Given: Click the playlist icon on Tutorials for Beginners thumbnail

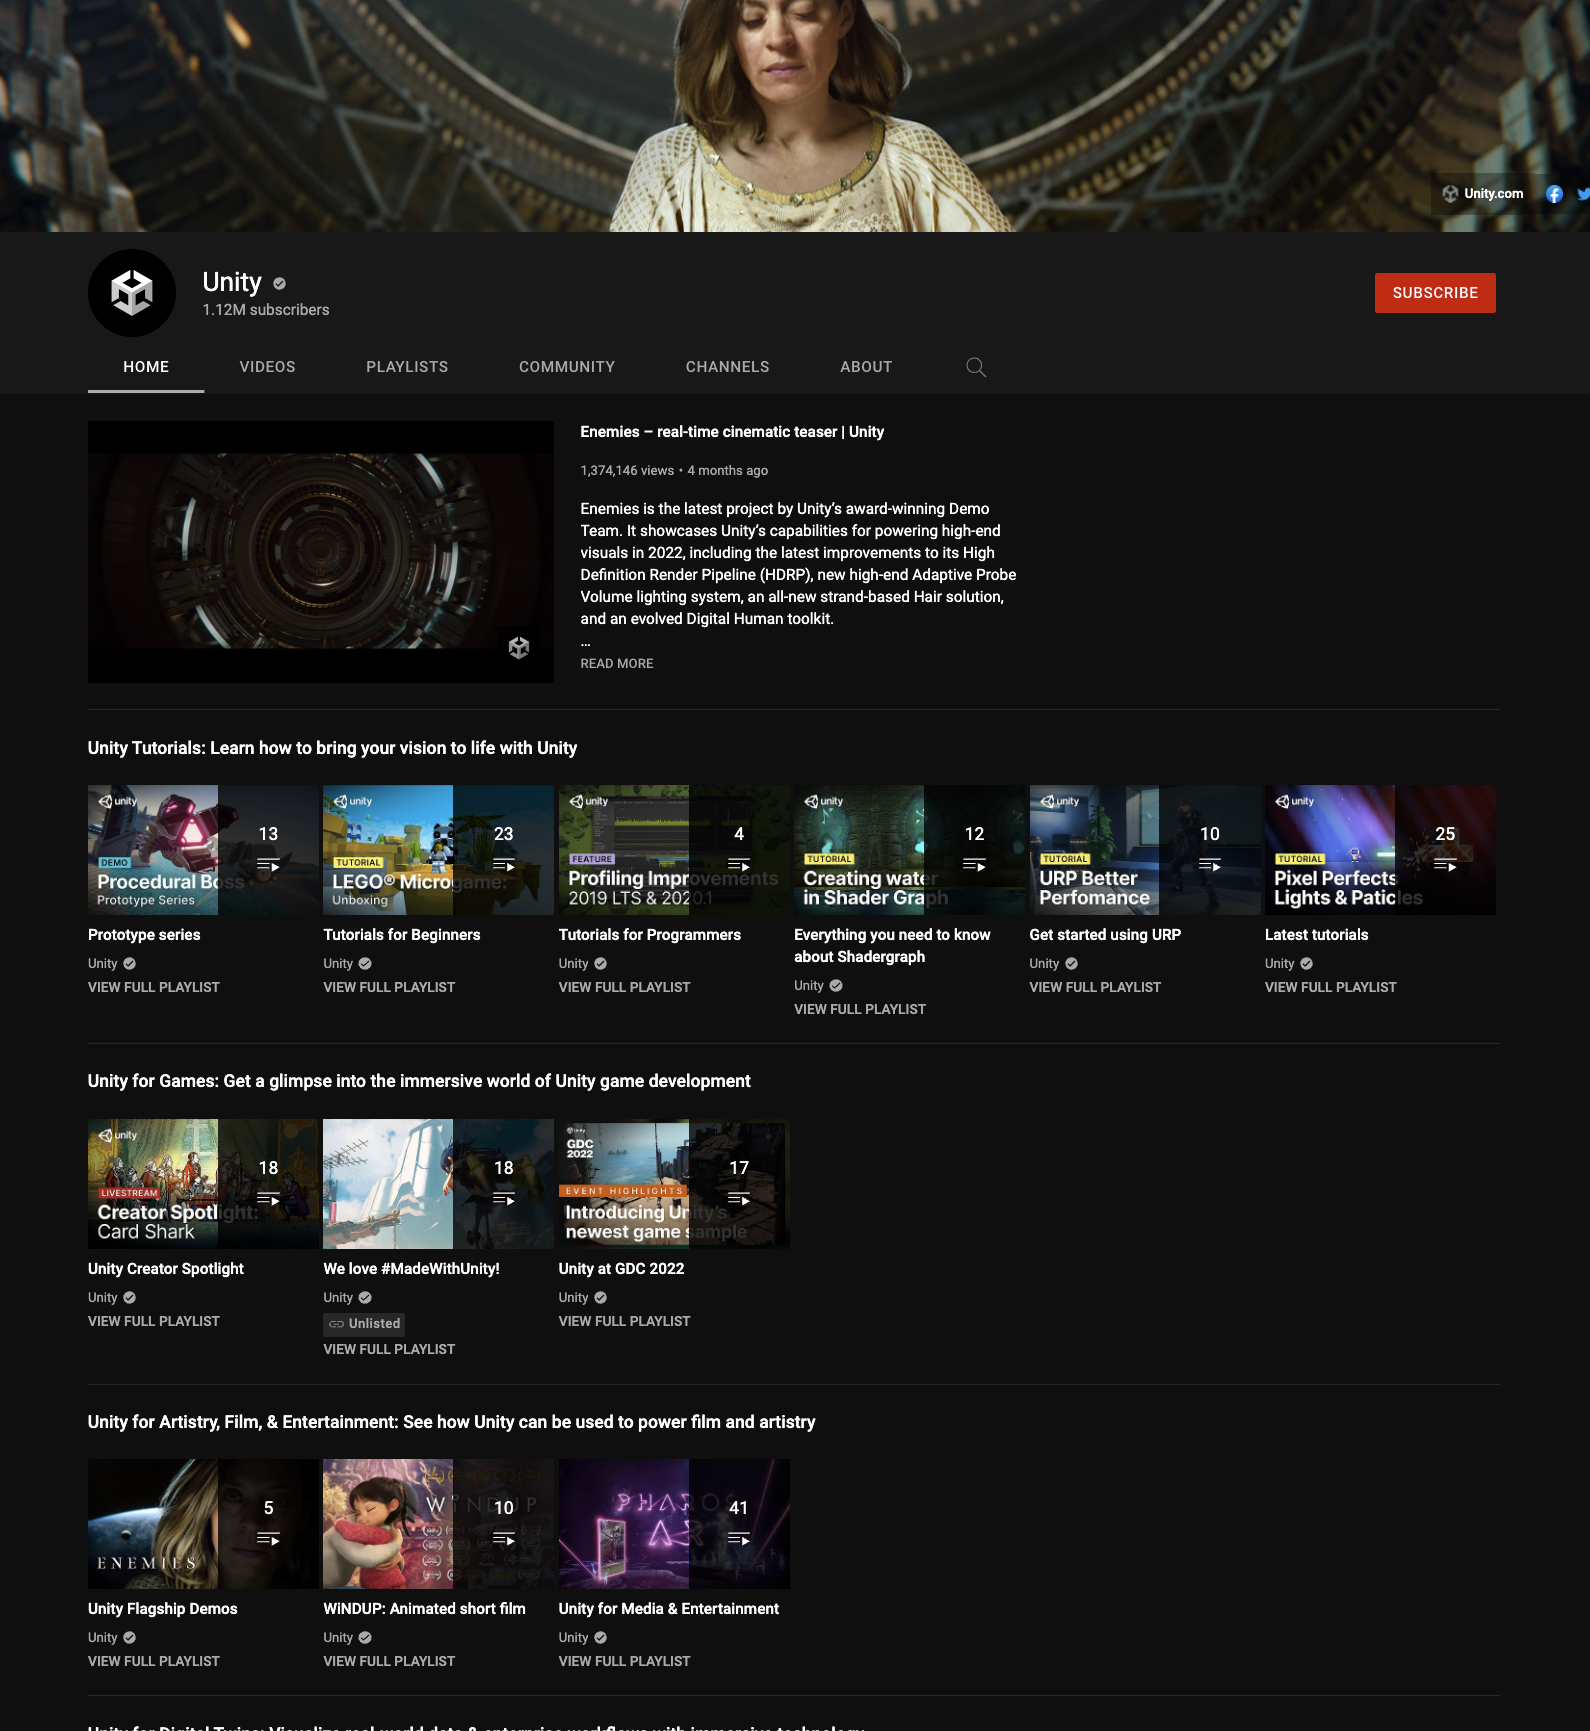Looking at the screenshot, I should [504, 865].
